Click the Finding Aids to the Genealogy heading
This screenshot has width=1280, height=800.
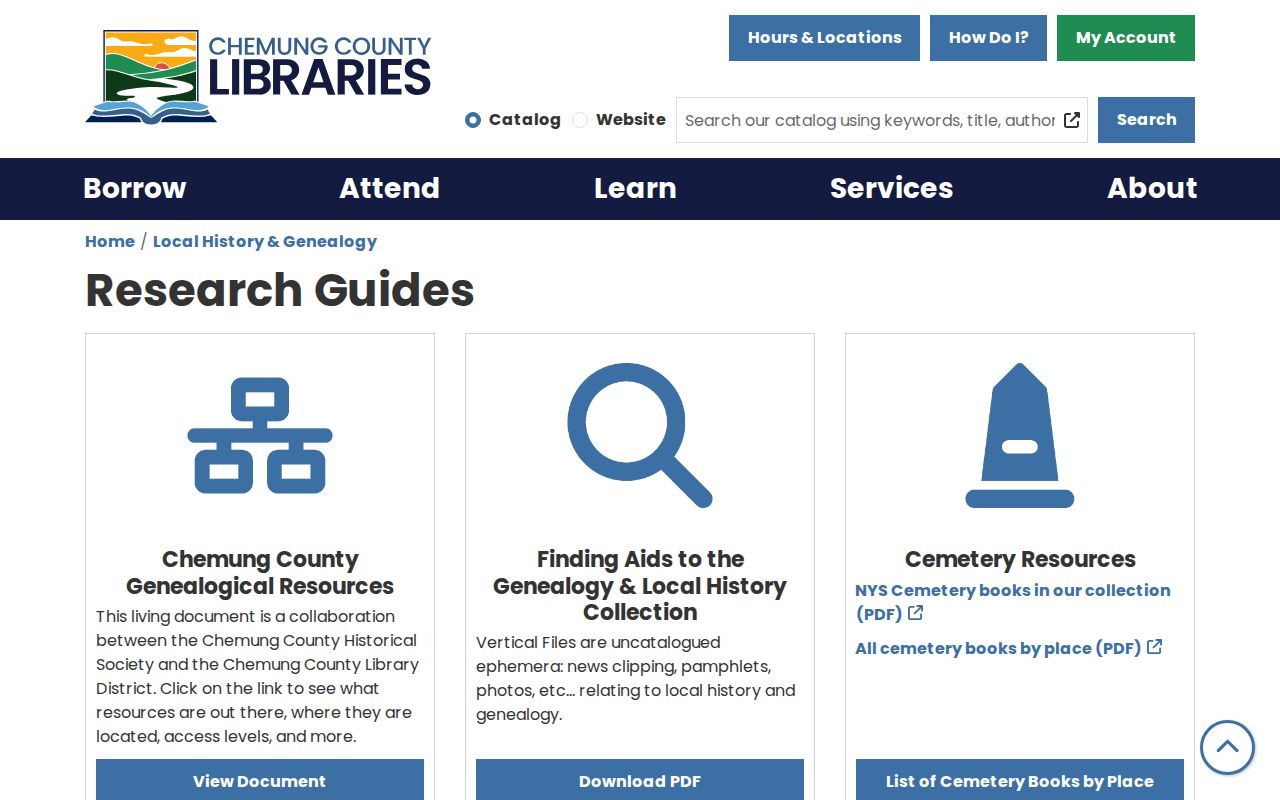tap(640, 586)
